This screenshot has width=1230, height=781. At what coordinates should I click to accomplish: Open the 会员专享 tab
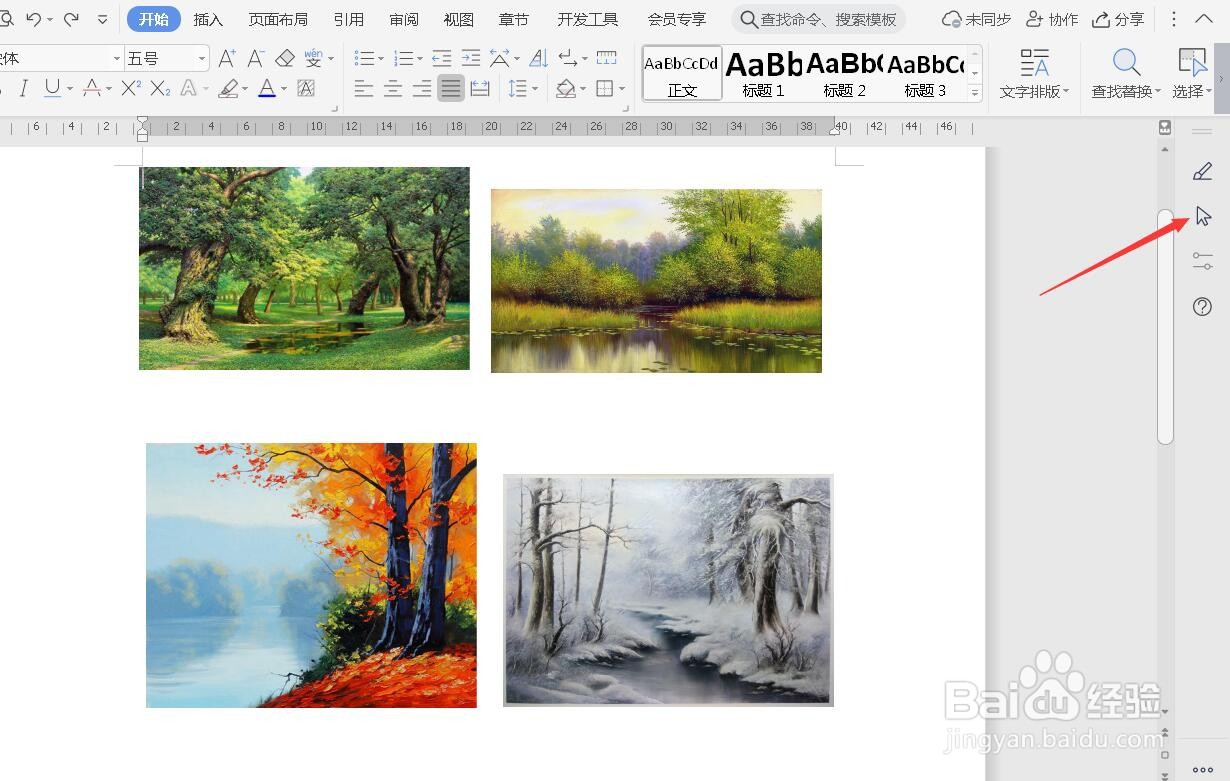tap(677, 19)
